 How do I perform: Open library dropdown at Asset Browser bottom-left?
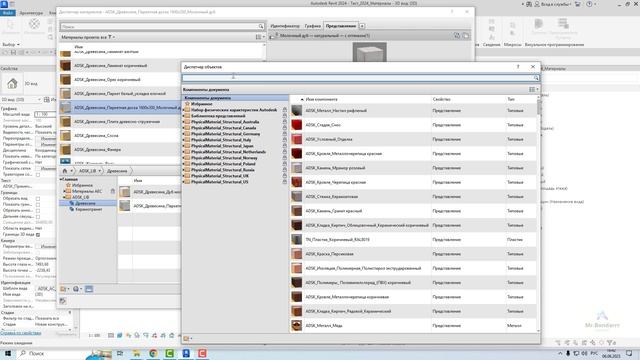[x=188, y=338]
